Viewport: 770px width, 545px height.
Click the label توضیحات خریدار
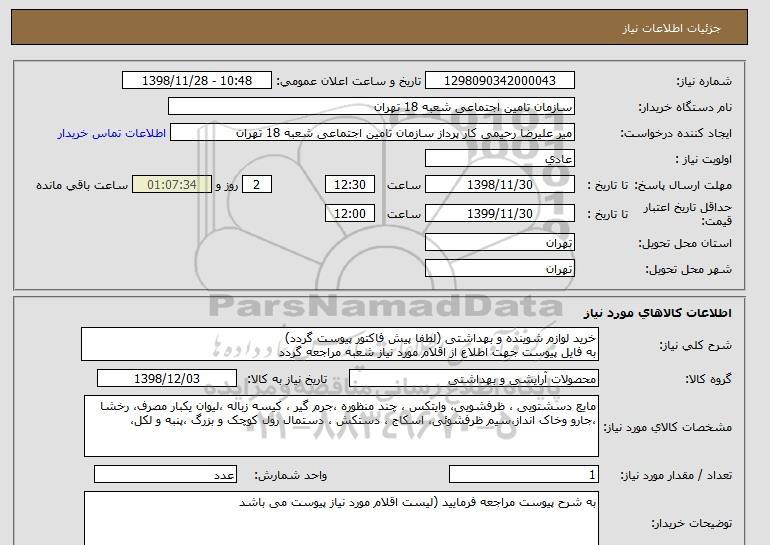(691, 523)
